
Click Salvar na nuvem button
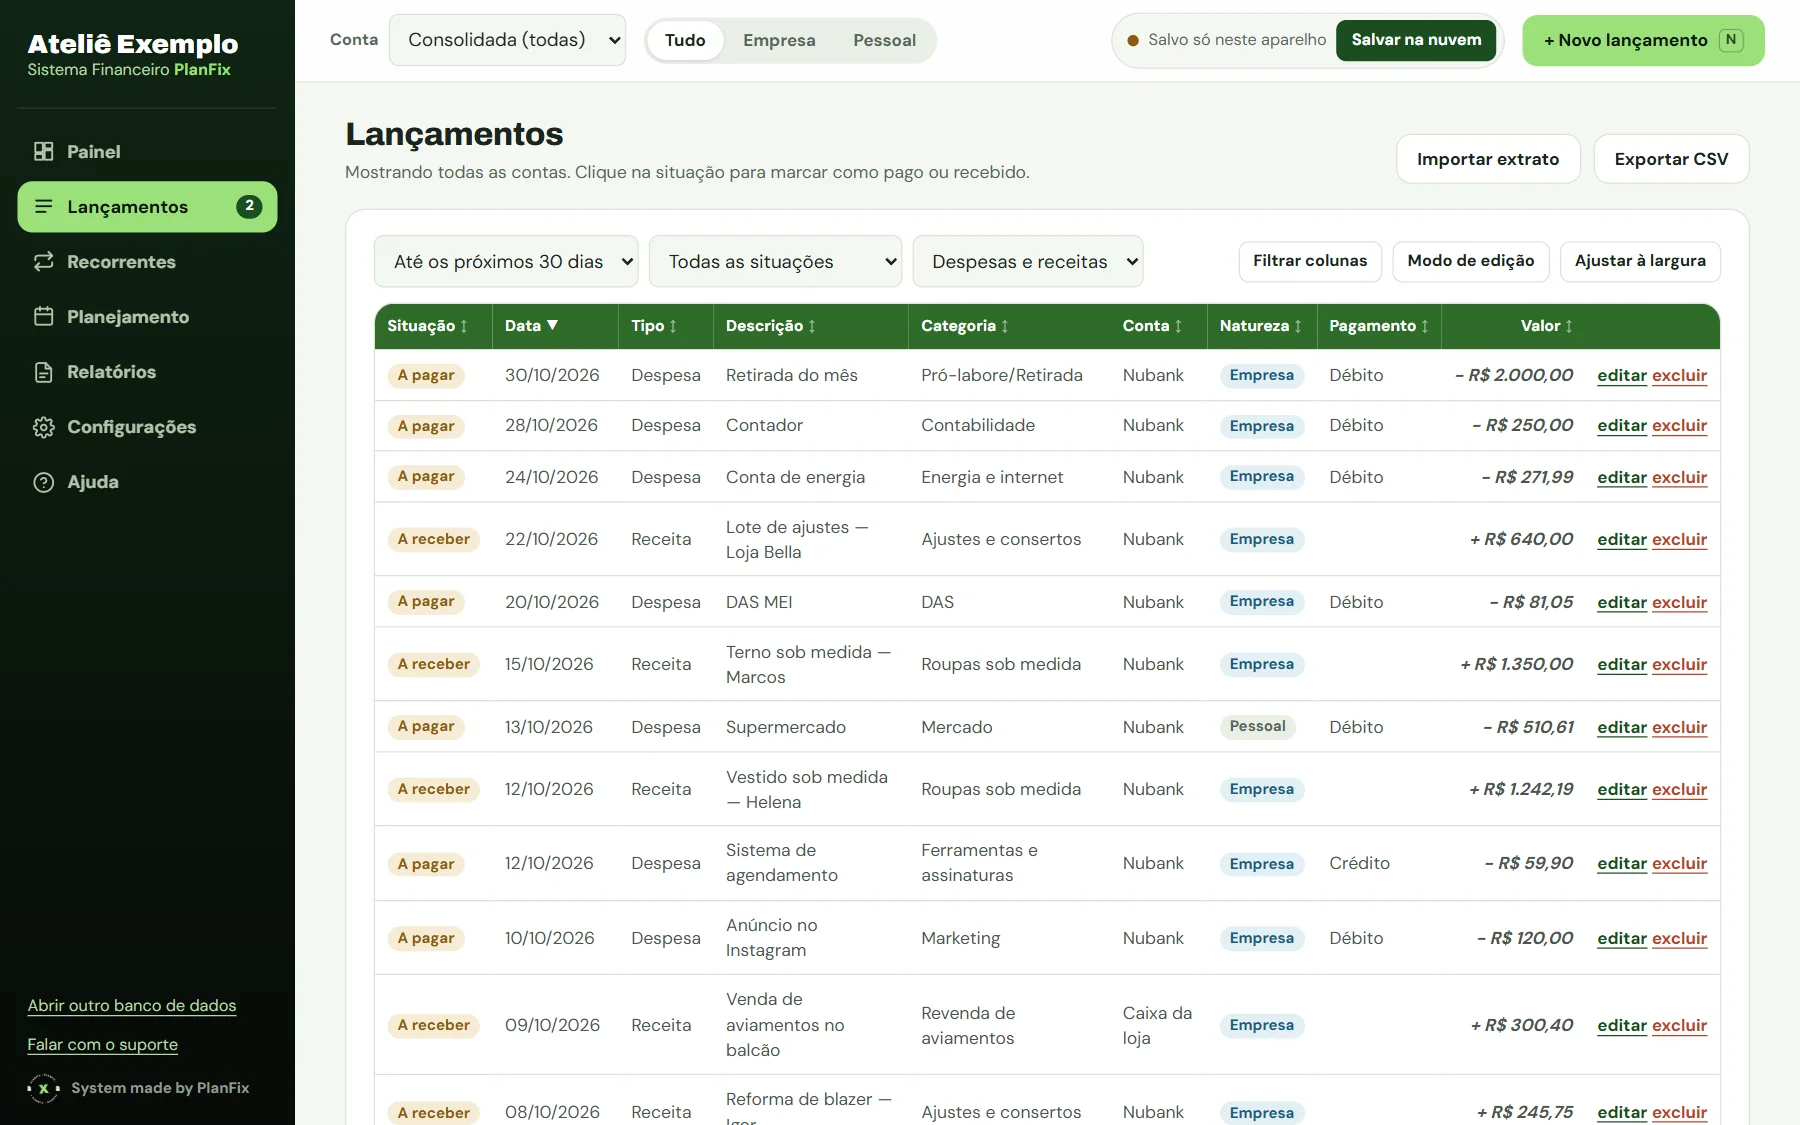tap(1416, 40)
